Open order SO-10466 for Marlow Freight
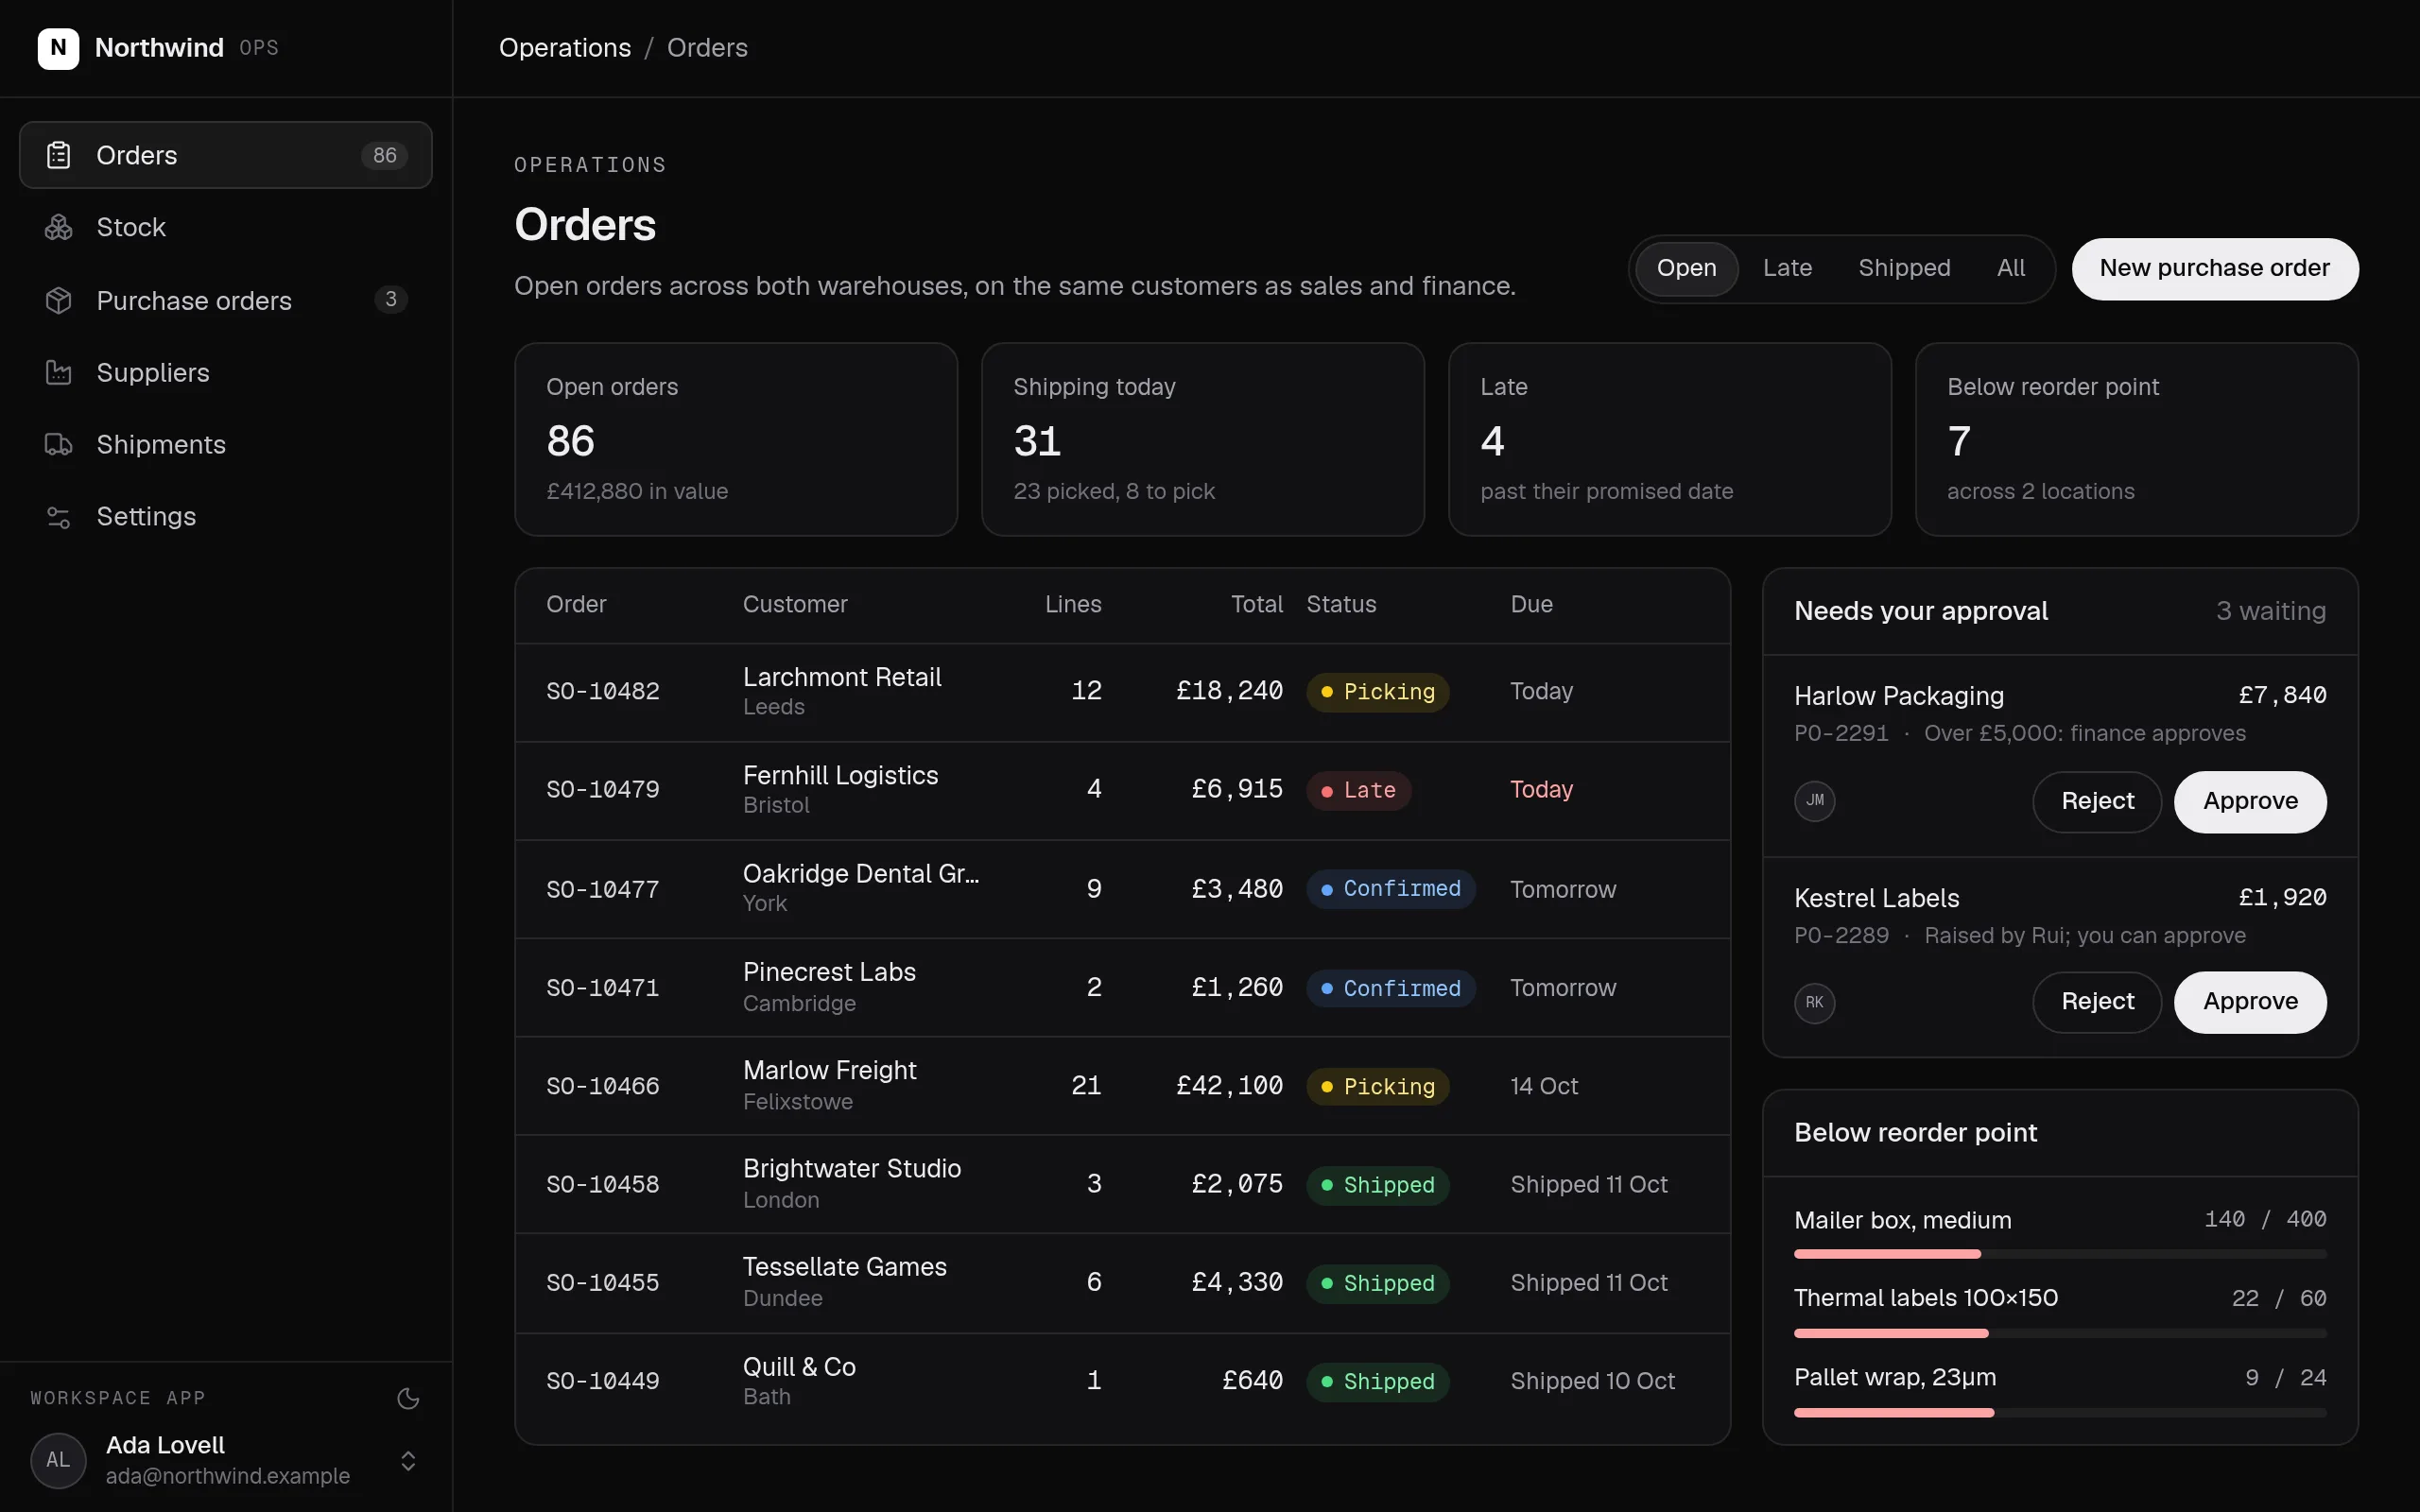Screen dimensions: 2420x1512 (x=1122, y=1085)
